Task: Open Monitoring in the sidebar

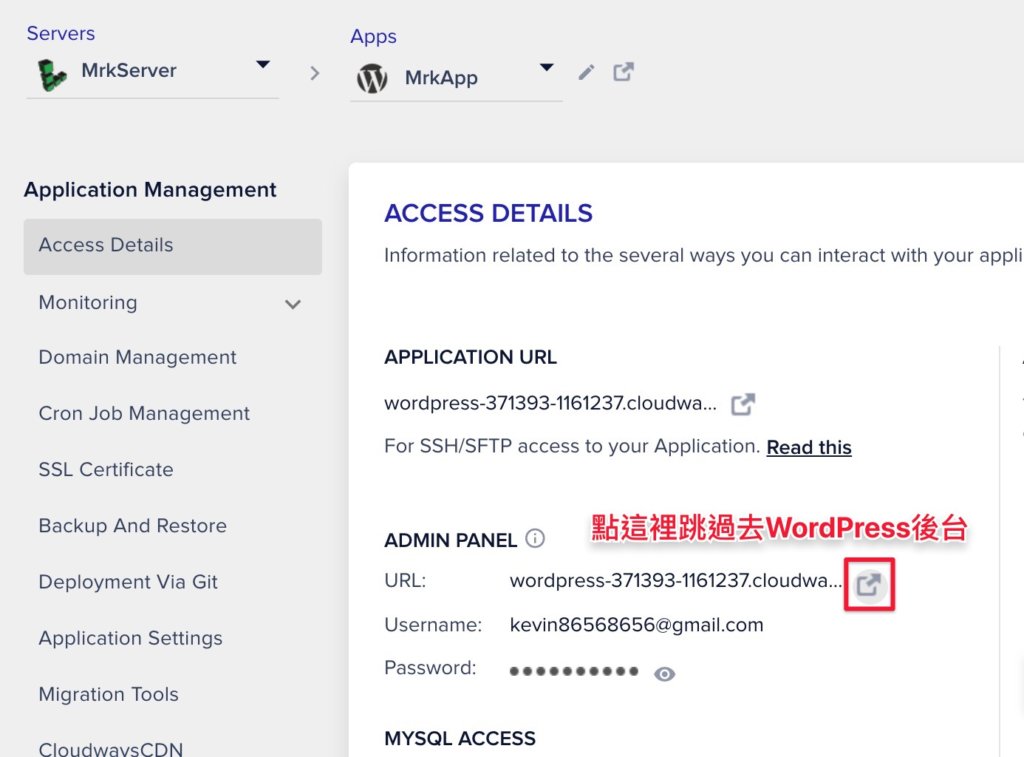Action: click(88, 302)
